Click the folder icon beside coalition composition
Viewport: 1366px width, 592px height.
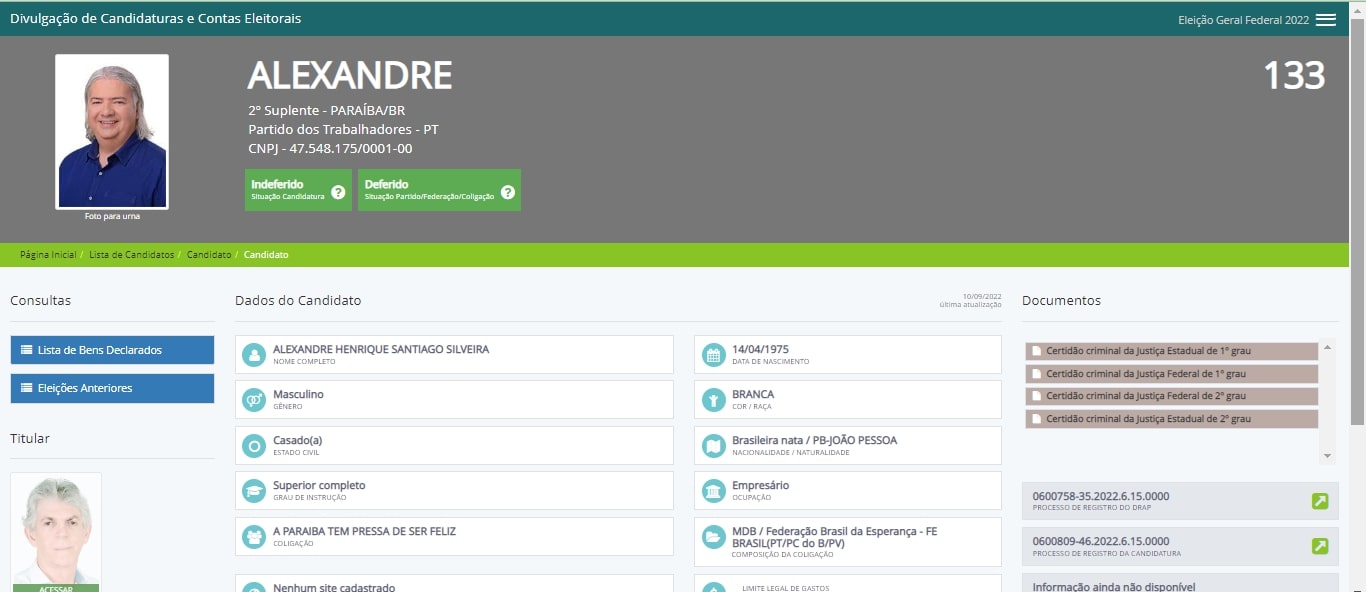point(713,537)
